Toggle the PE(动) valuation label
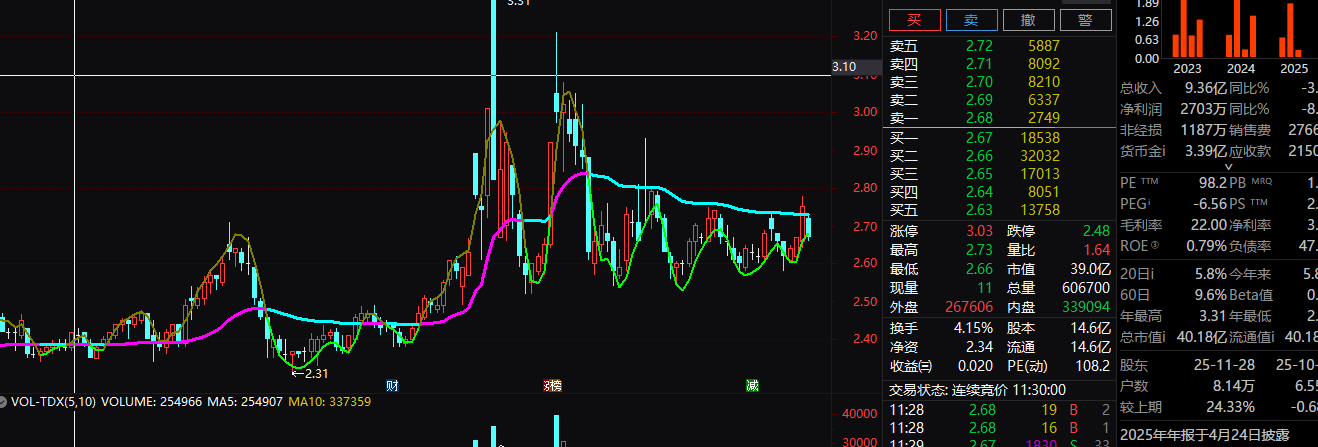Image resolution: width=1318 pixels, height=447 pixels. (x=1026, y=367)
